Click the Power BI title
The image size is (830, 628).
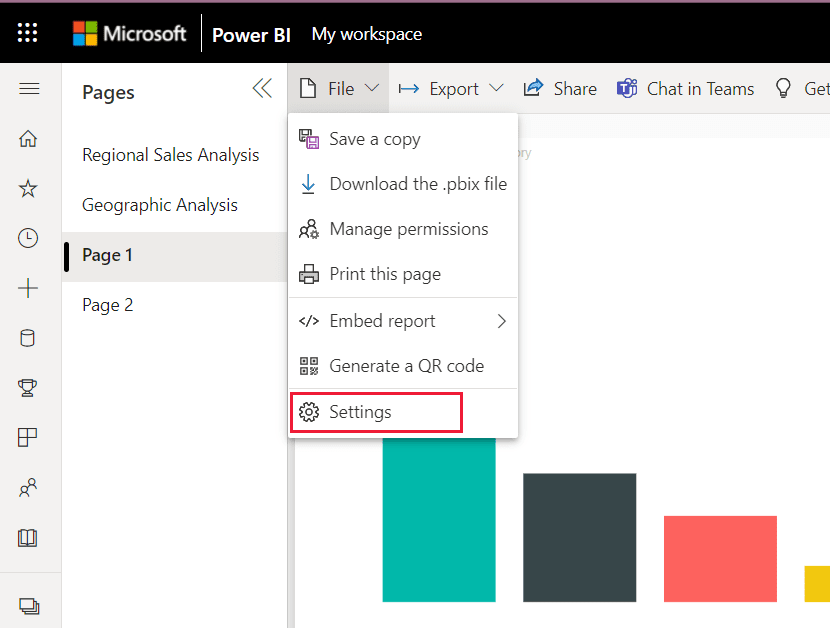coord(251,35)
